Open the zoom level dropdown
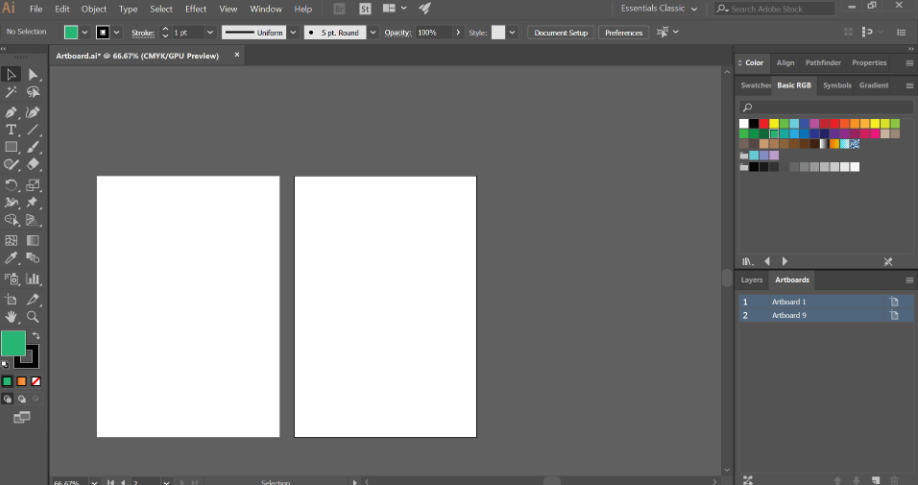918x485 pixels. click(94, 482)
